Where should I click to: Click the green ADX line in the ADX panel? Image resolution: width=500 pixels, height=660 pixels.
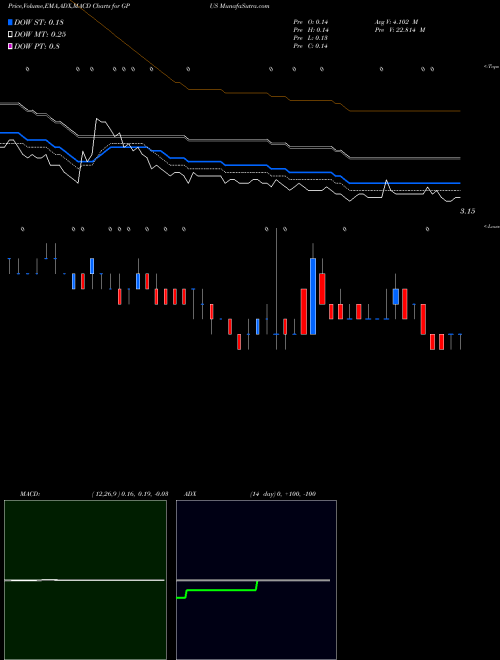tap(221, 590)
